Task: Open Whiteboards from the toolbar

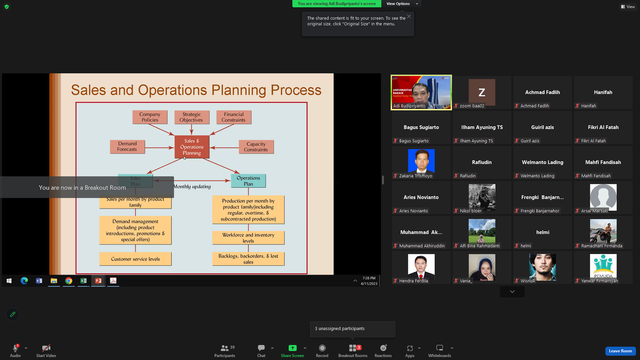Action: pyautogui.click(x=440, y=350)
